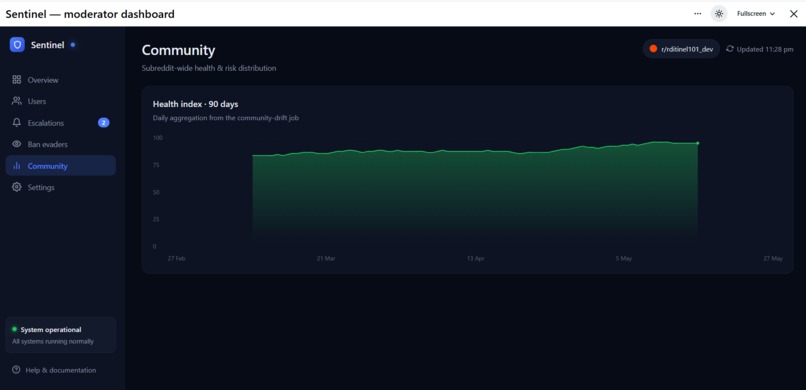This screenshot has height=390, width=806.
Task: Open the Overview grid icon
Action: (x=16, y=80)
